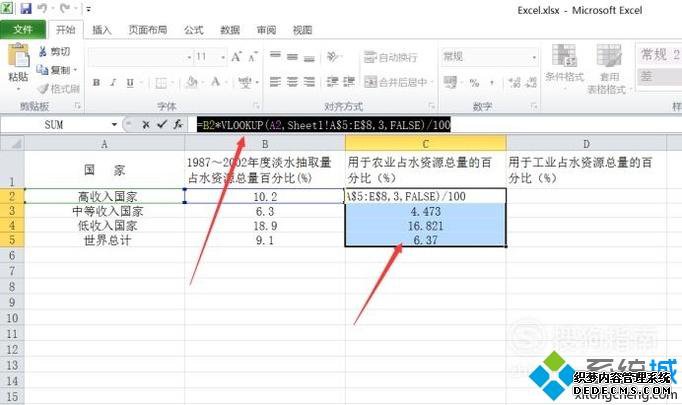Switch to the 插入 Insert tab

click(102, 30)
